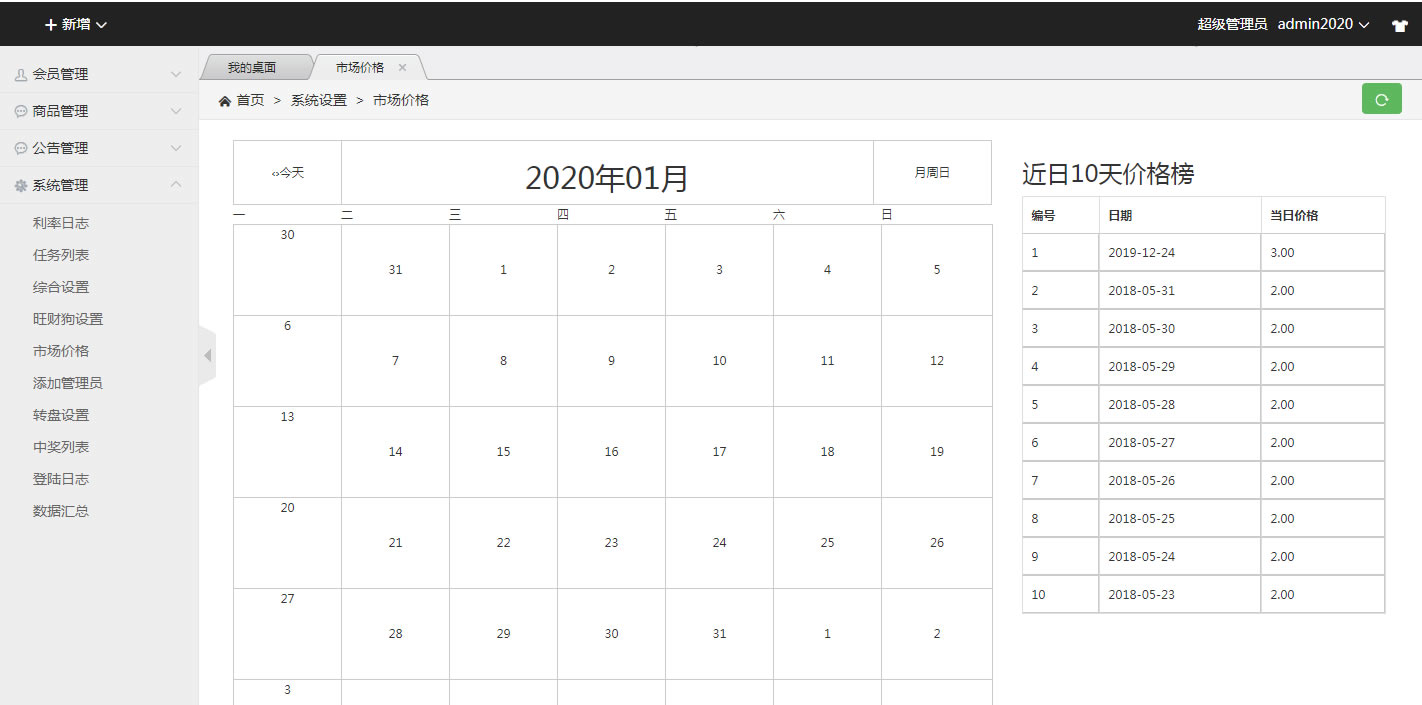
Task: Close the 市场价格 tab
Action: point(402,68)
